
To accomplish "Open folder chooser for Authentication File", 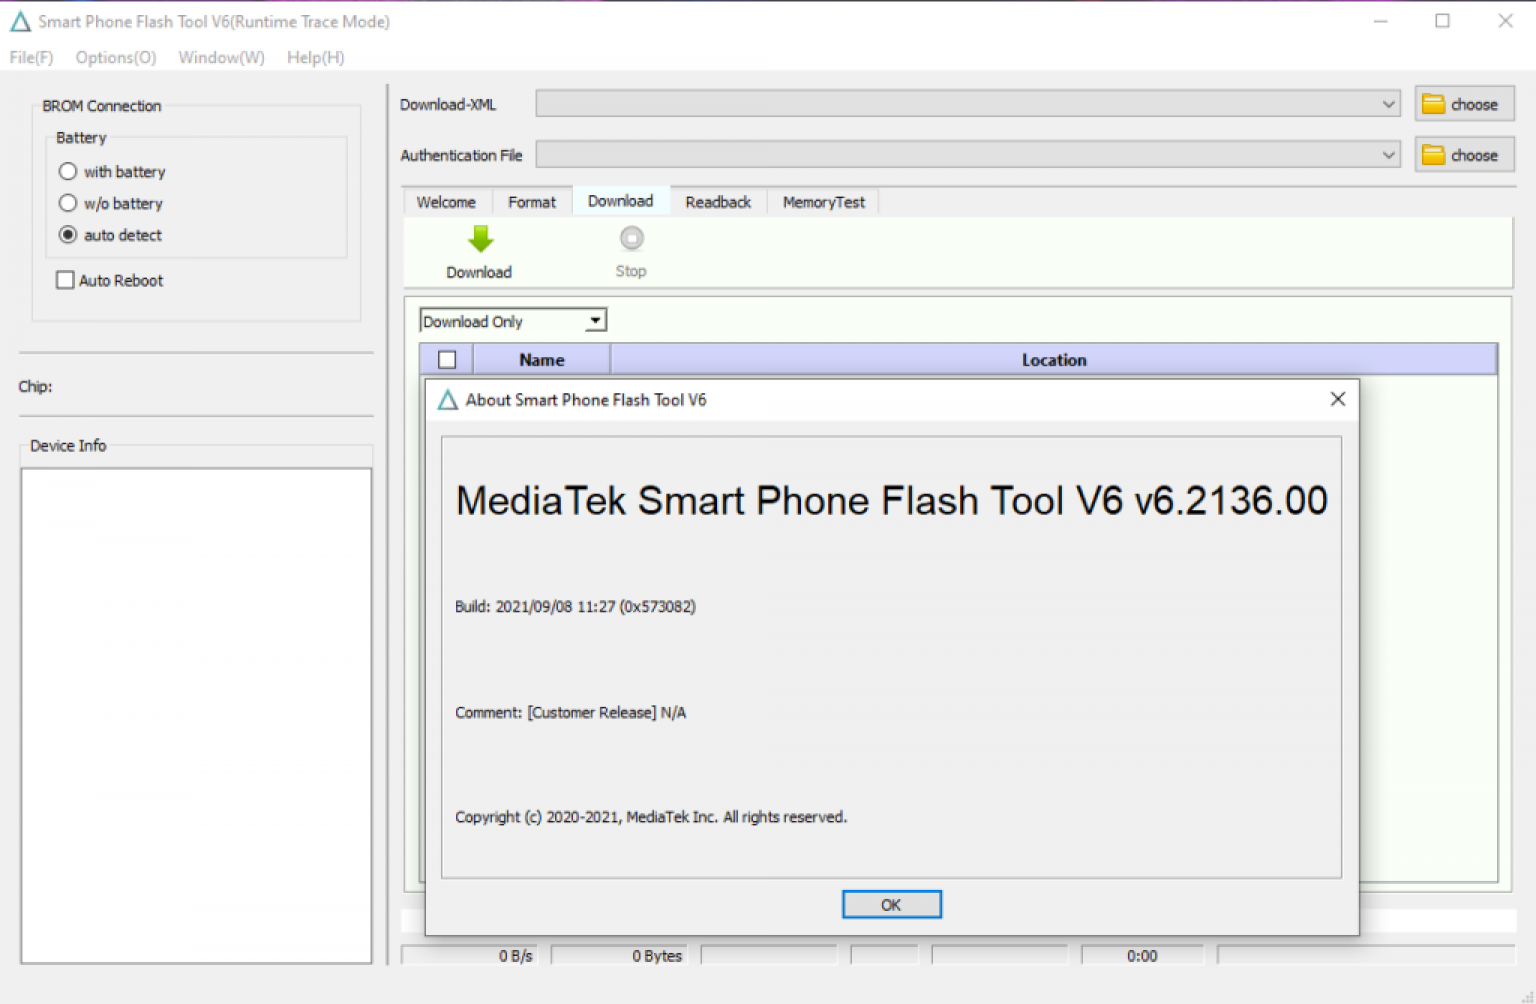I will (x=1463, y=154).
